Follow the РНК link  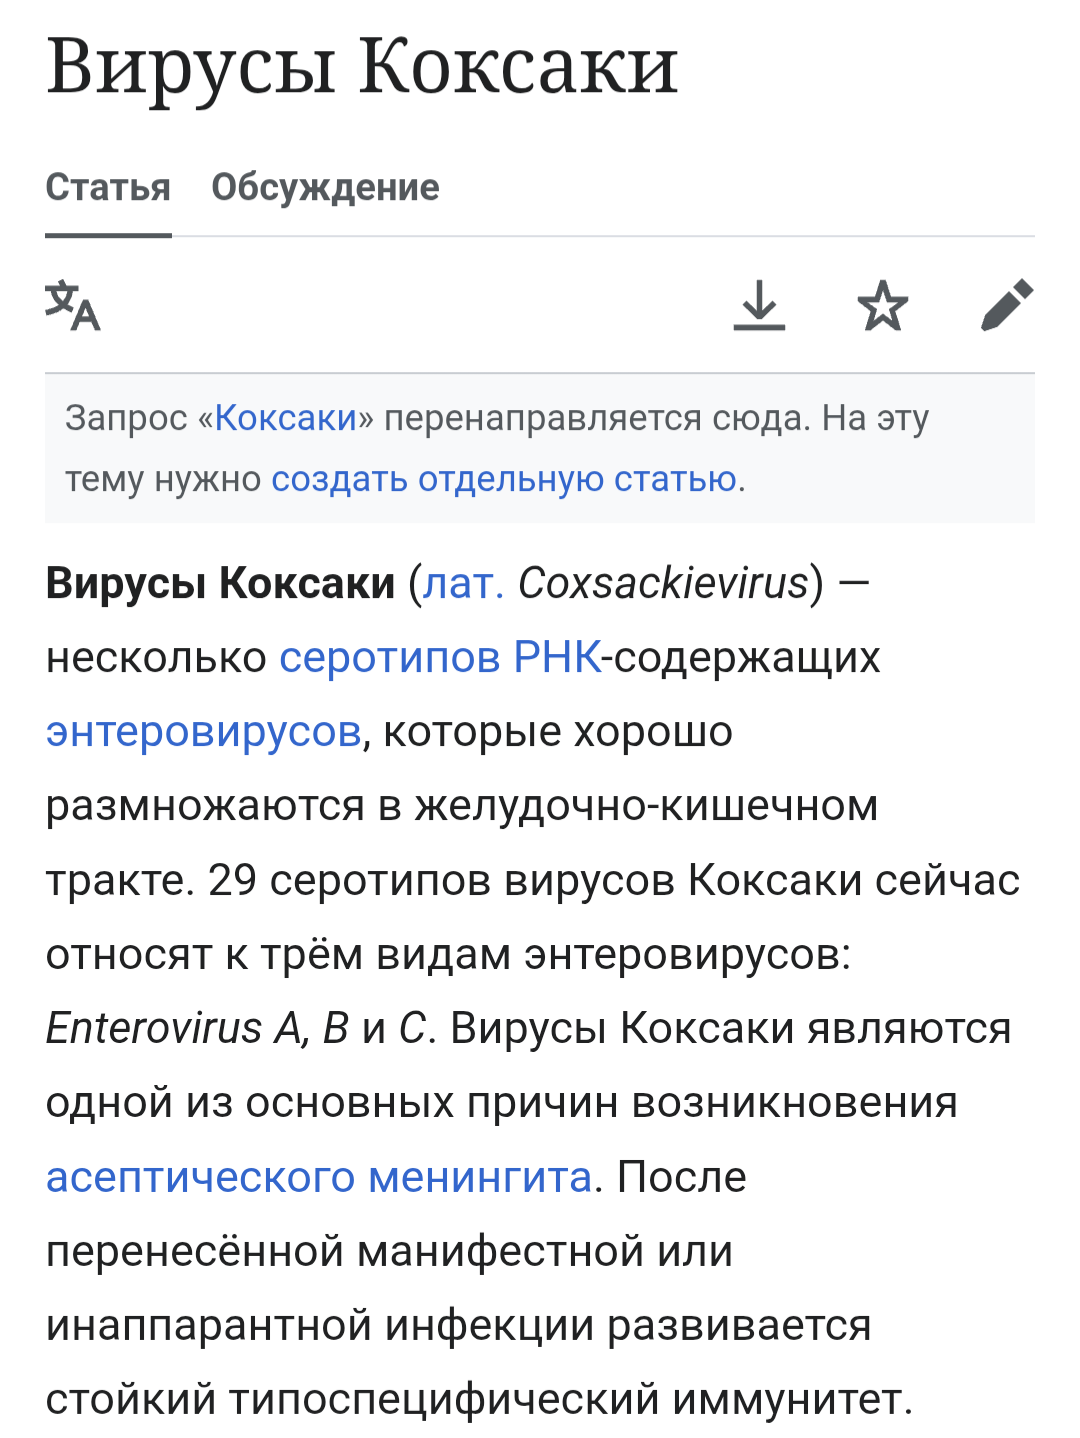[x=557, y=657]
